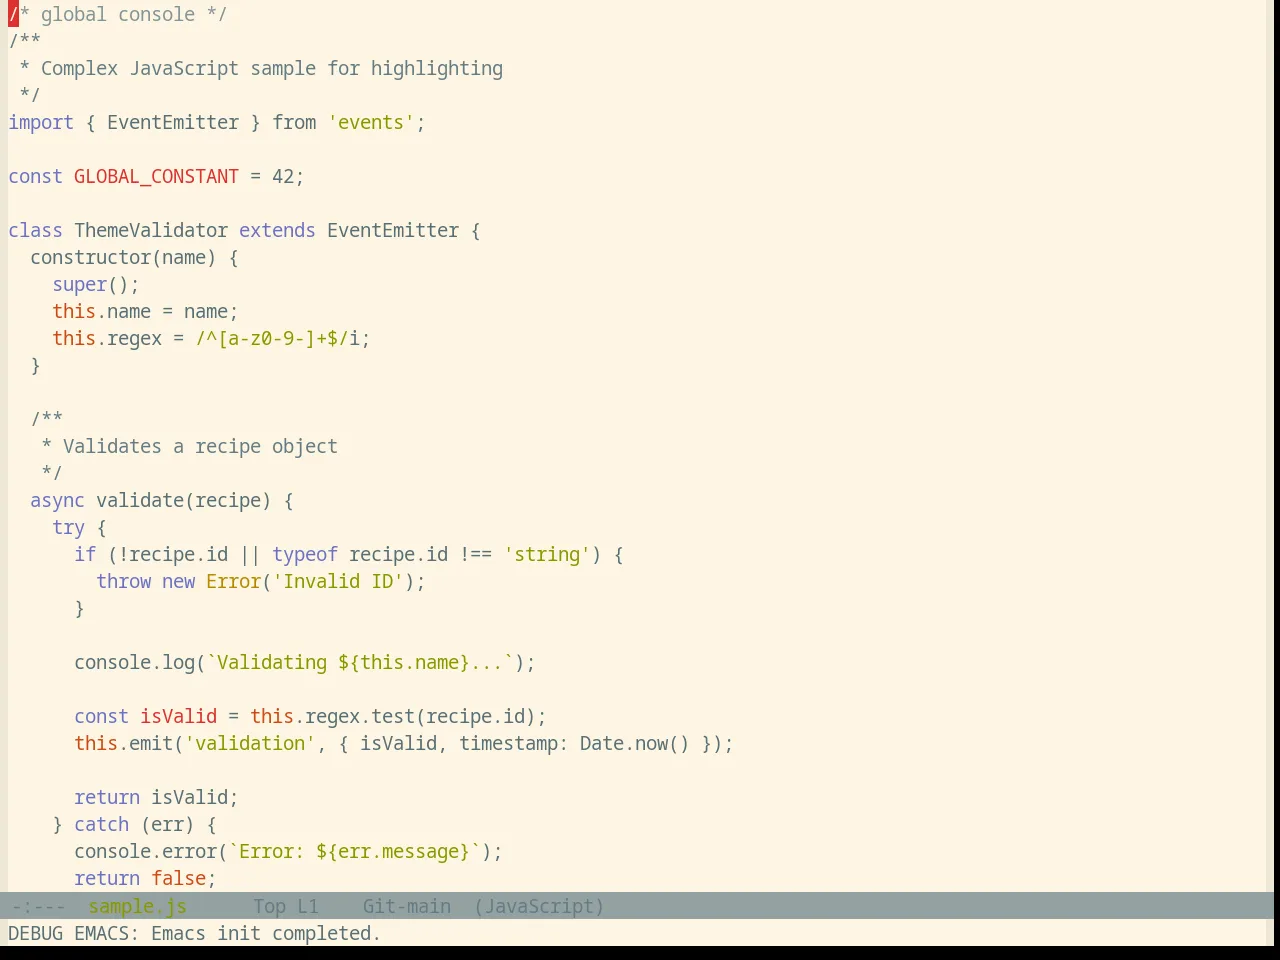Click the ThemeValidator class name
Viewport: 1280px width, 960px height.
pos(151,230)
